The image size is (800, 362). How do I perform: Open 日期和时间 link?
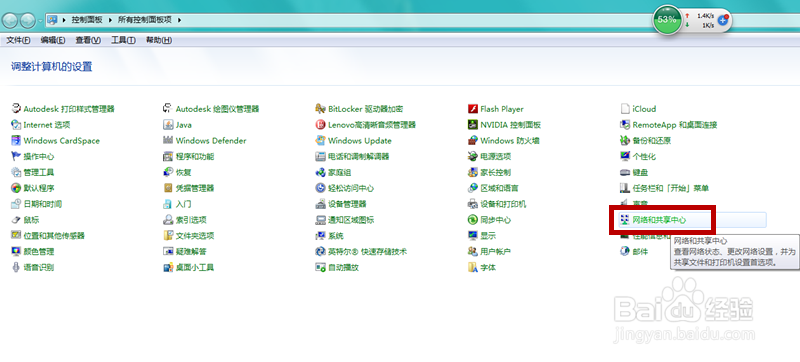point(43,204)
